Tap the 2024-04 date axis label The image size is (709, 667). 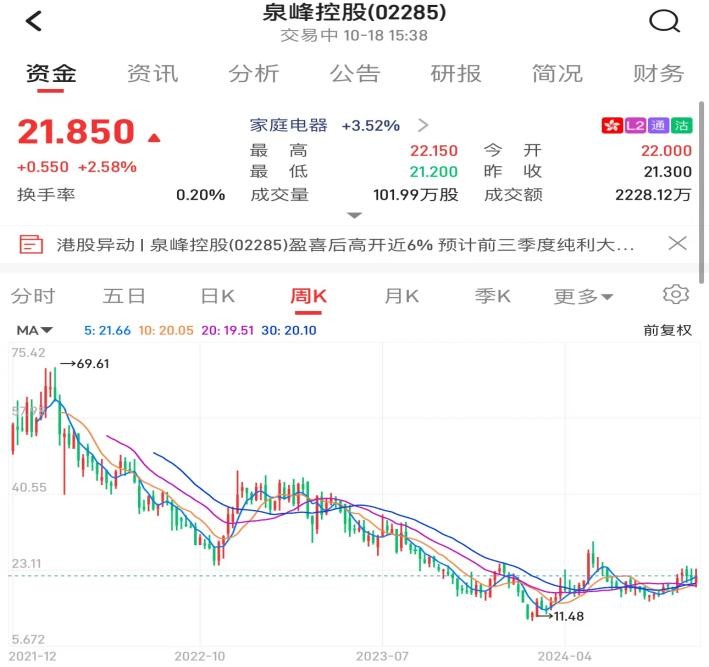pos(564,656)
